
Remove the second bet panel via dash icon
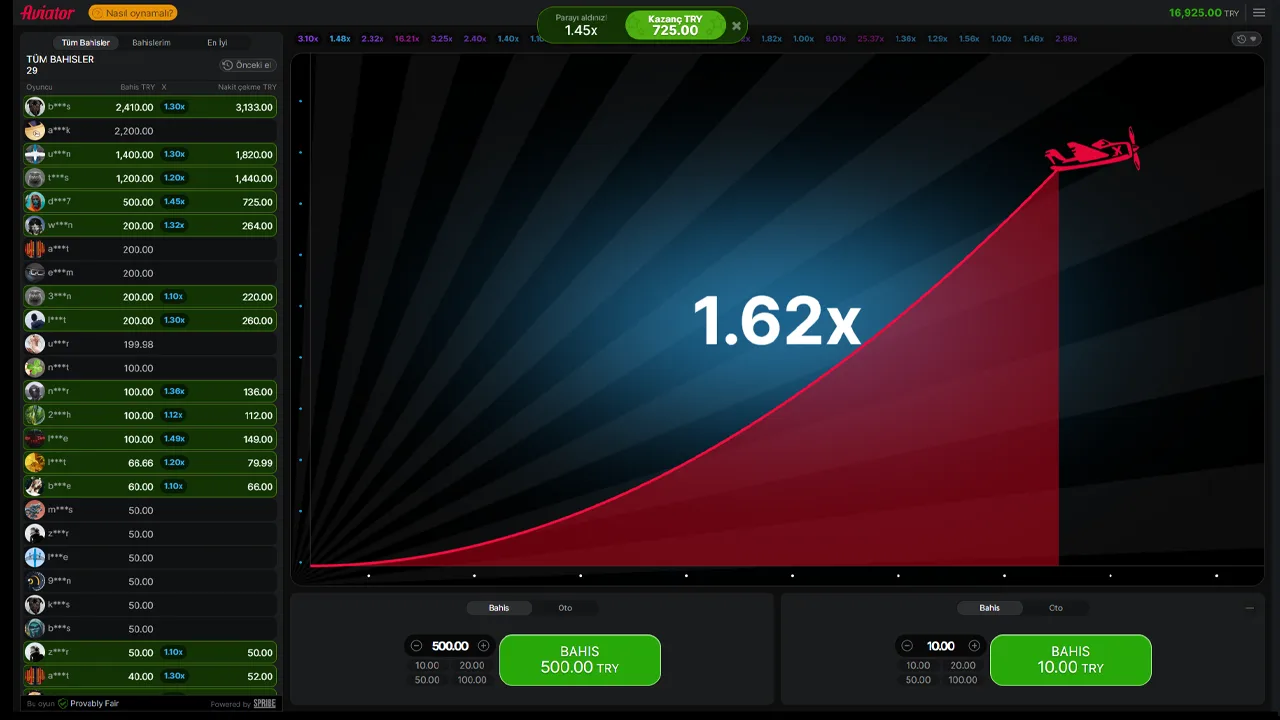pos(1249,608)
